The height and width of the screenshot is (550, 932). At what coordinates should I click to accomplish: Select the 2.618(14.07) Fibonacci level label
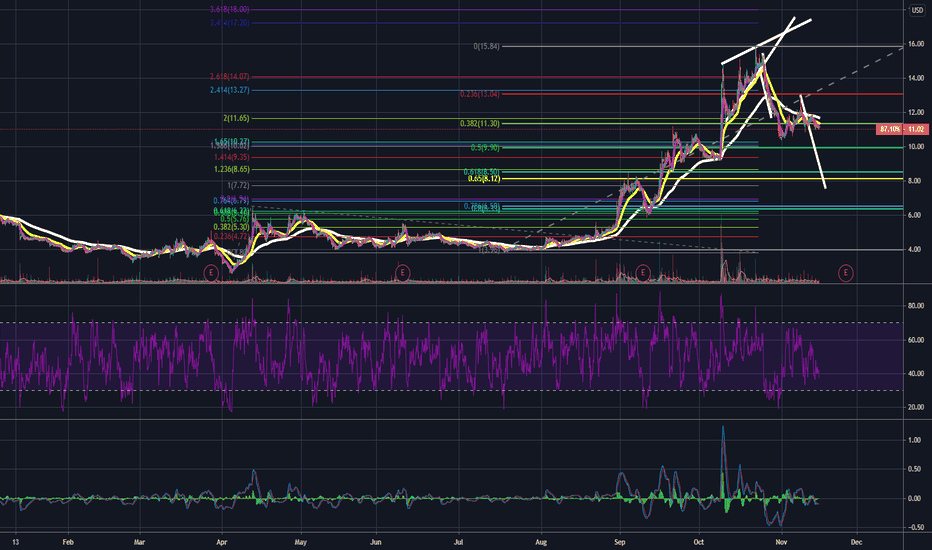(x=229, y=77)
